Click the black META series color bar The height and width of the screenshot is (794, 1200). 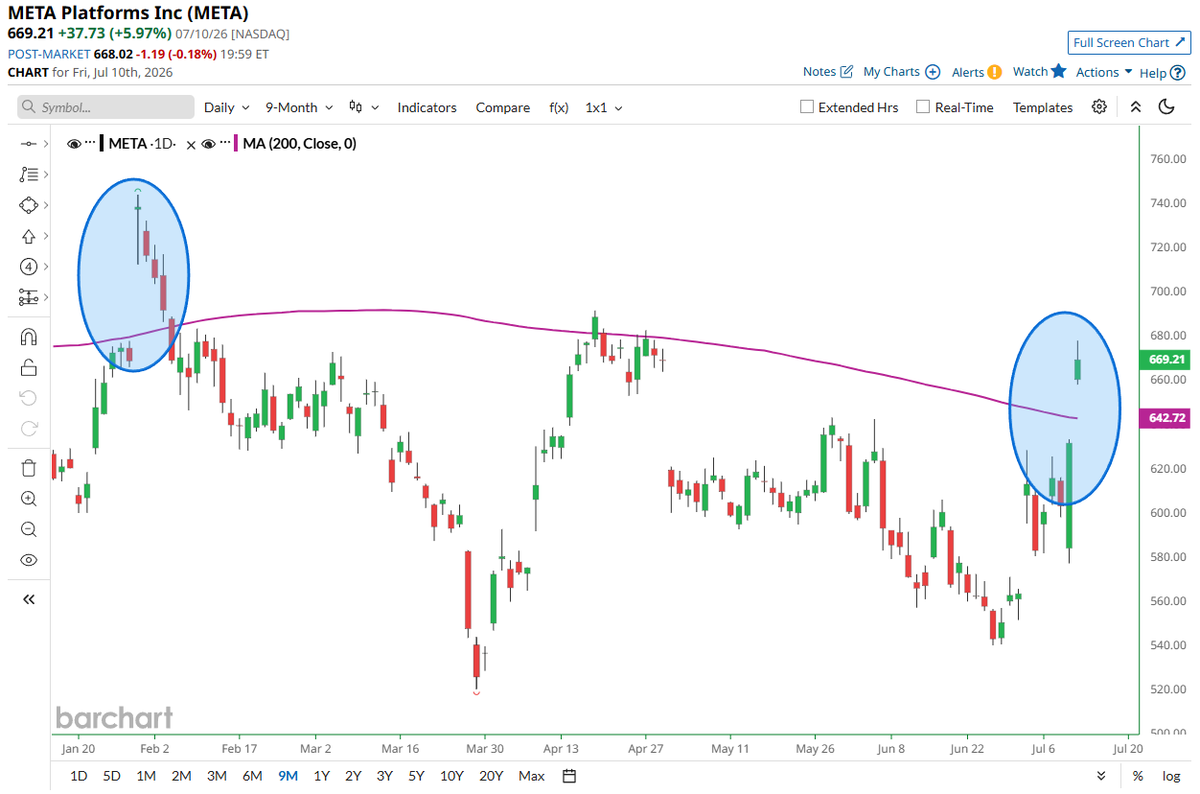(101, 144)
